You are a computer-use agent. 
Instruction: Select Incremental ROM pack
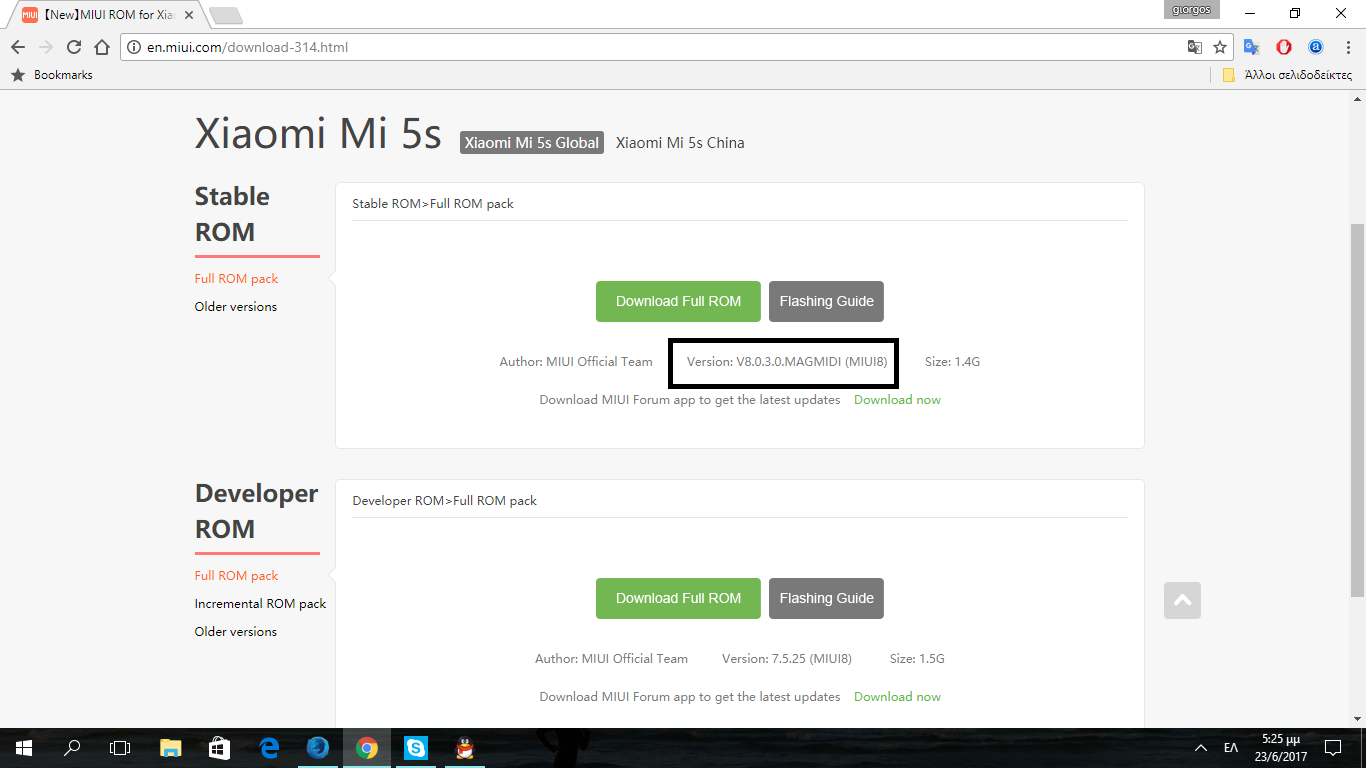[260, 604]
